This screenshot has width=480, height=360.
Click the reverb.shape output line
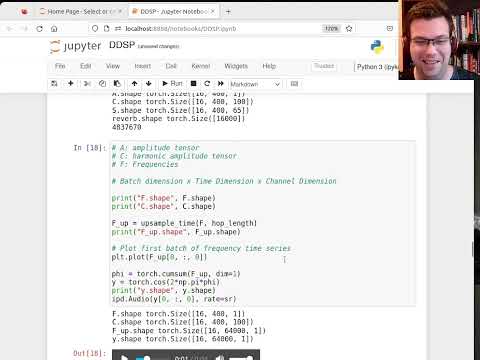pos(179,119)
